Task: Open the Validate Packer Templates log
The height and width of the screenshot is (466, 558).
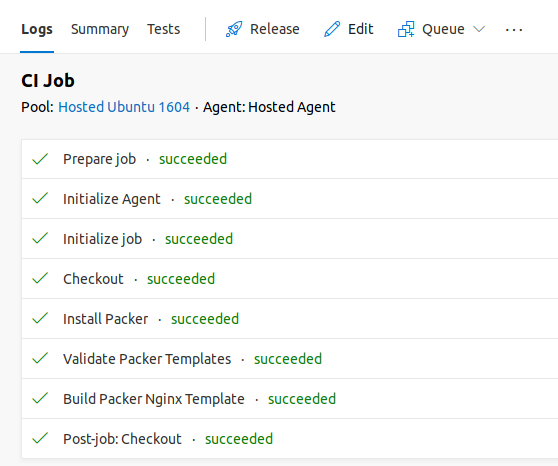Action: pos(290,358)
